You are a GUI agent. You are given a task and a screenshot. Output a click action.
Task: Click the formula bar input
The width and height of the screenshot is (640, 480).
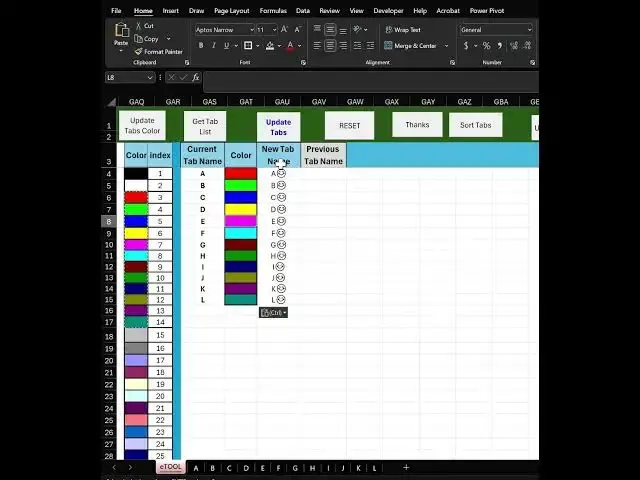[x=371, y=82]
